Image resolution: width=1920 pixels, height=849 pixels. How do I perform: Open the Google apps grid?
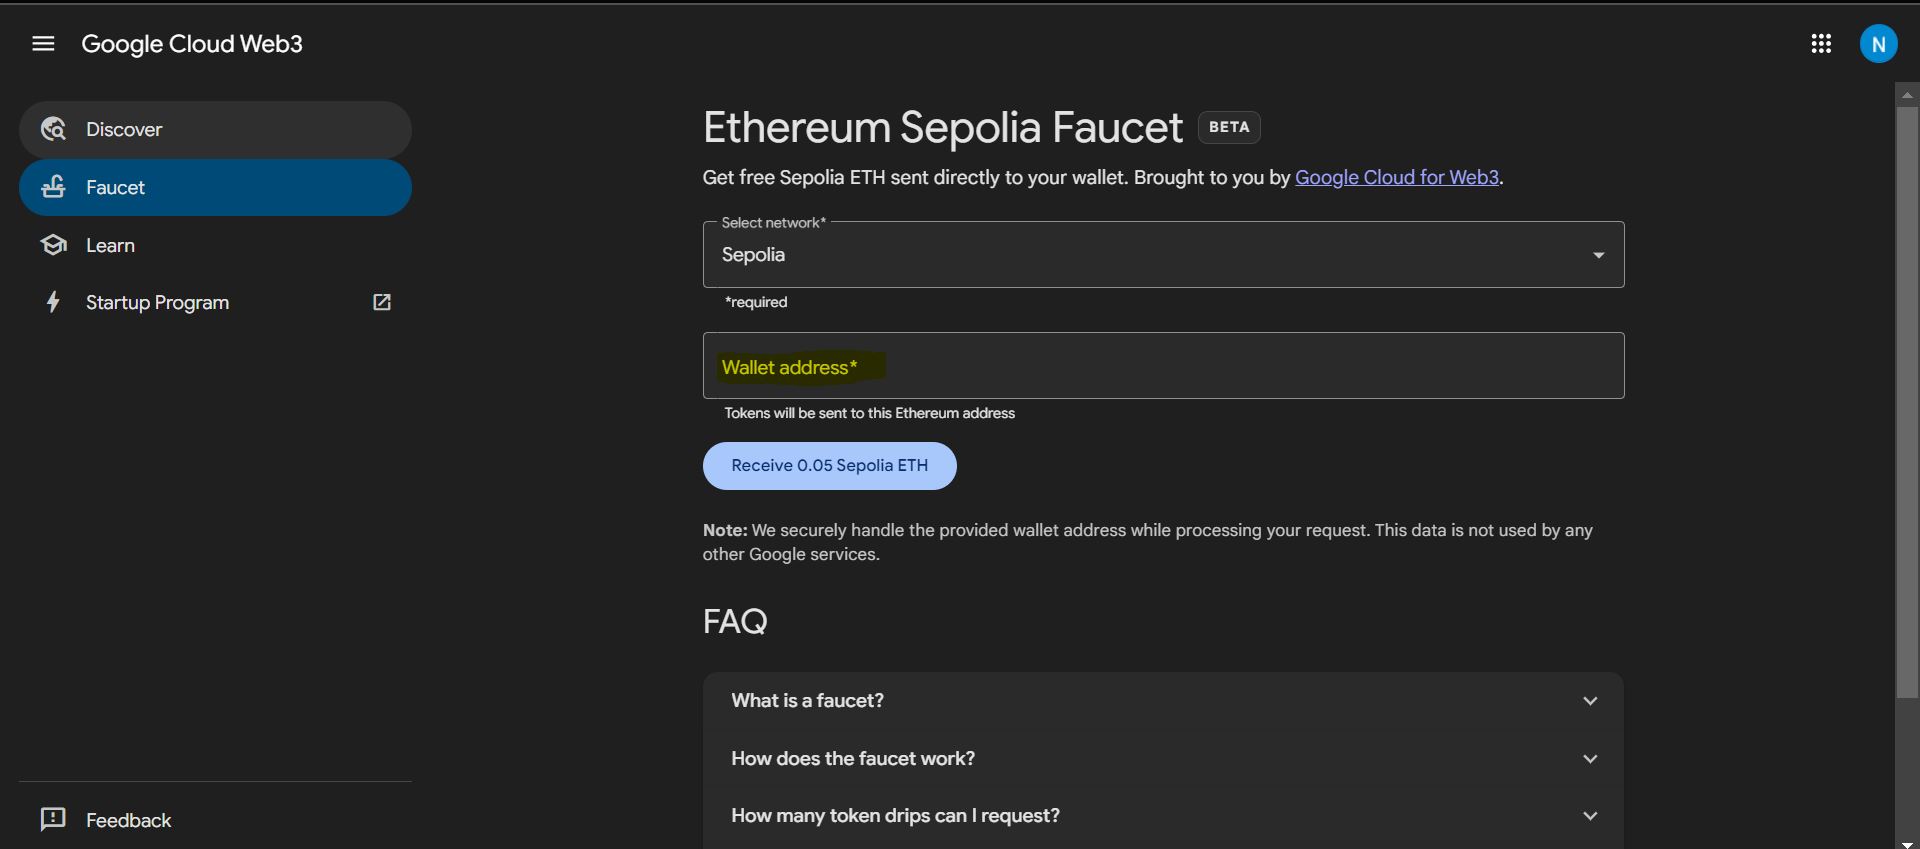coord(1821,44)
